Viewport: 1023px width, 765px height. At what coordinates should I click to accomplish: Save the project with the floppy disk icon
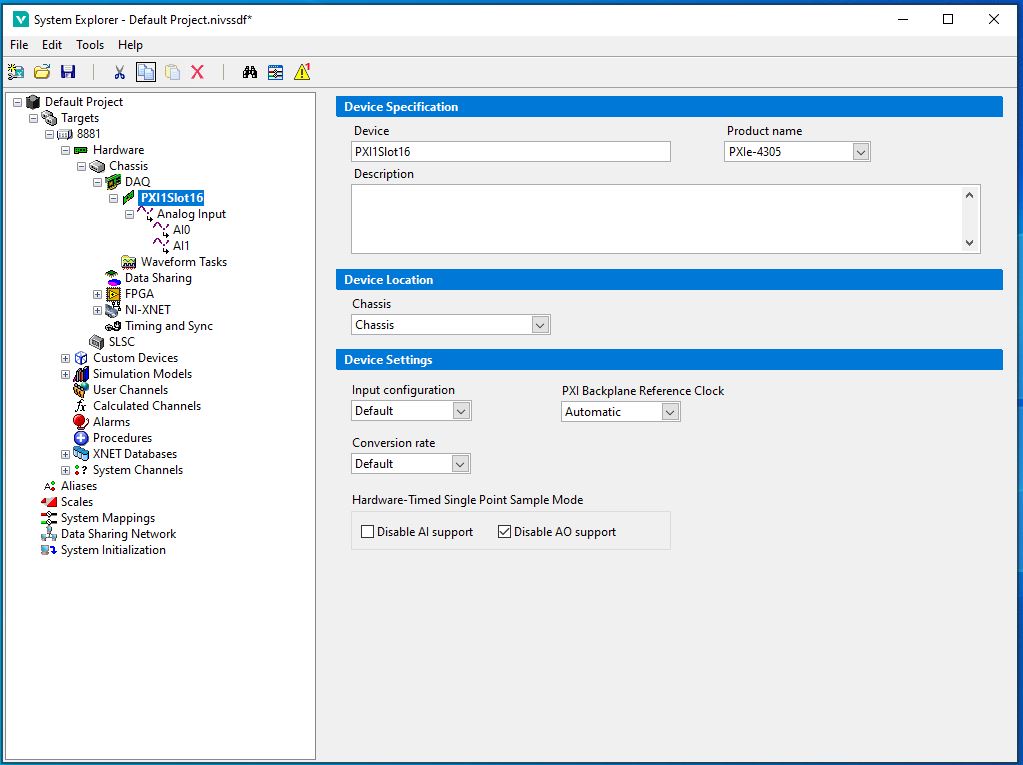pyautogui.click(x=68, y=72)
